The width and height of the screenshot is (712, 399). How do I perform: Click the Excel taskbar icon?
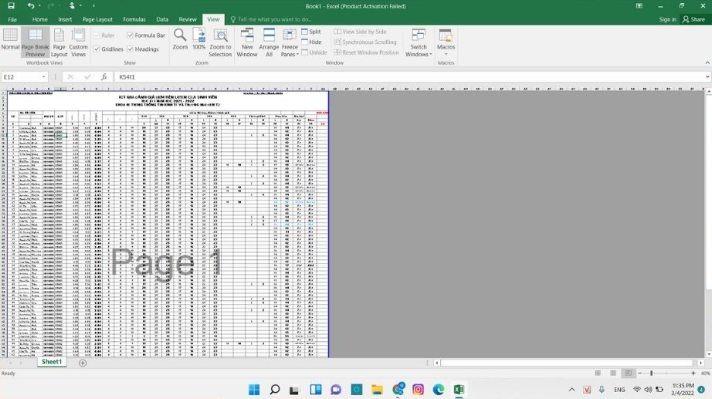(459, 389)
